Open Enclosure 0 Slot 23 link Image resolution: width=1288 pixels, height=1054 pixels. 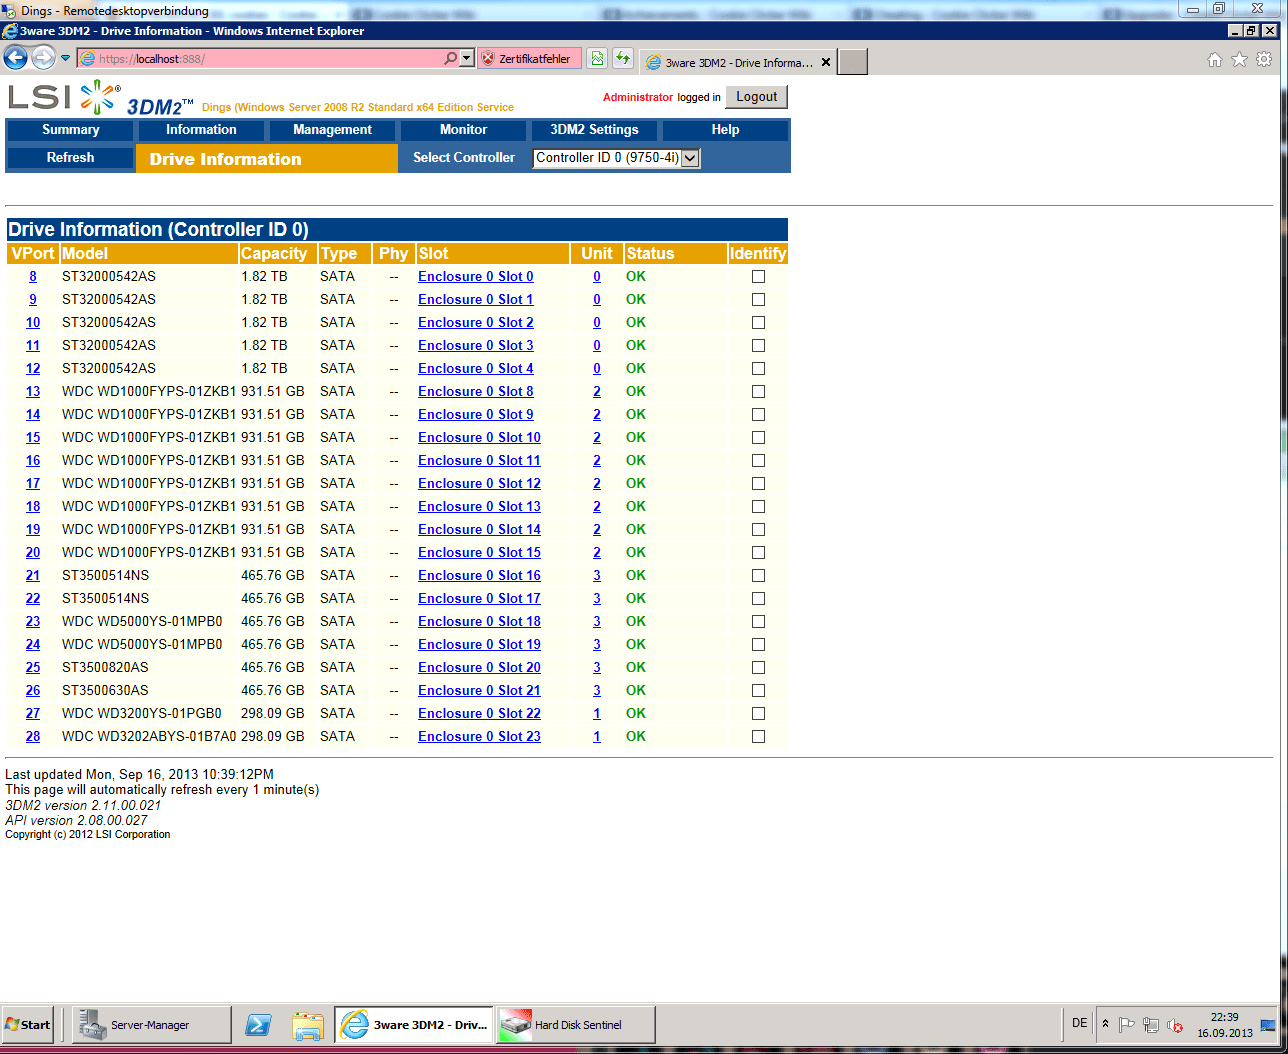pos(479,737)
